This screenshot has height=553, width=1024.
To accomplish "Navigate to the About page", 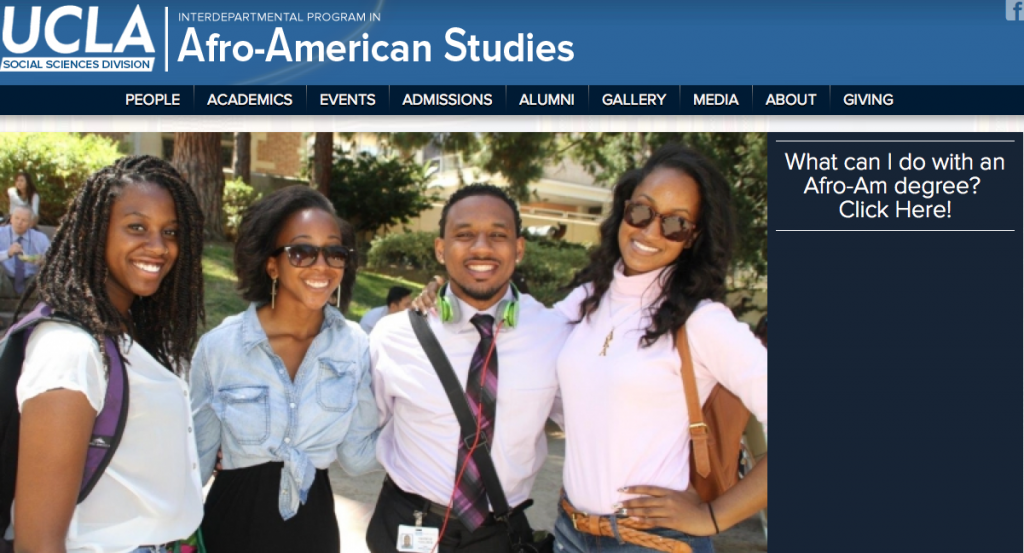I will click(791, 100).
